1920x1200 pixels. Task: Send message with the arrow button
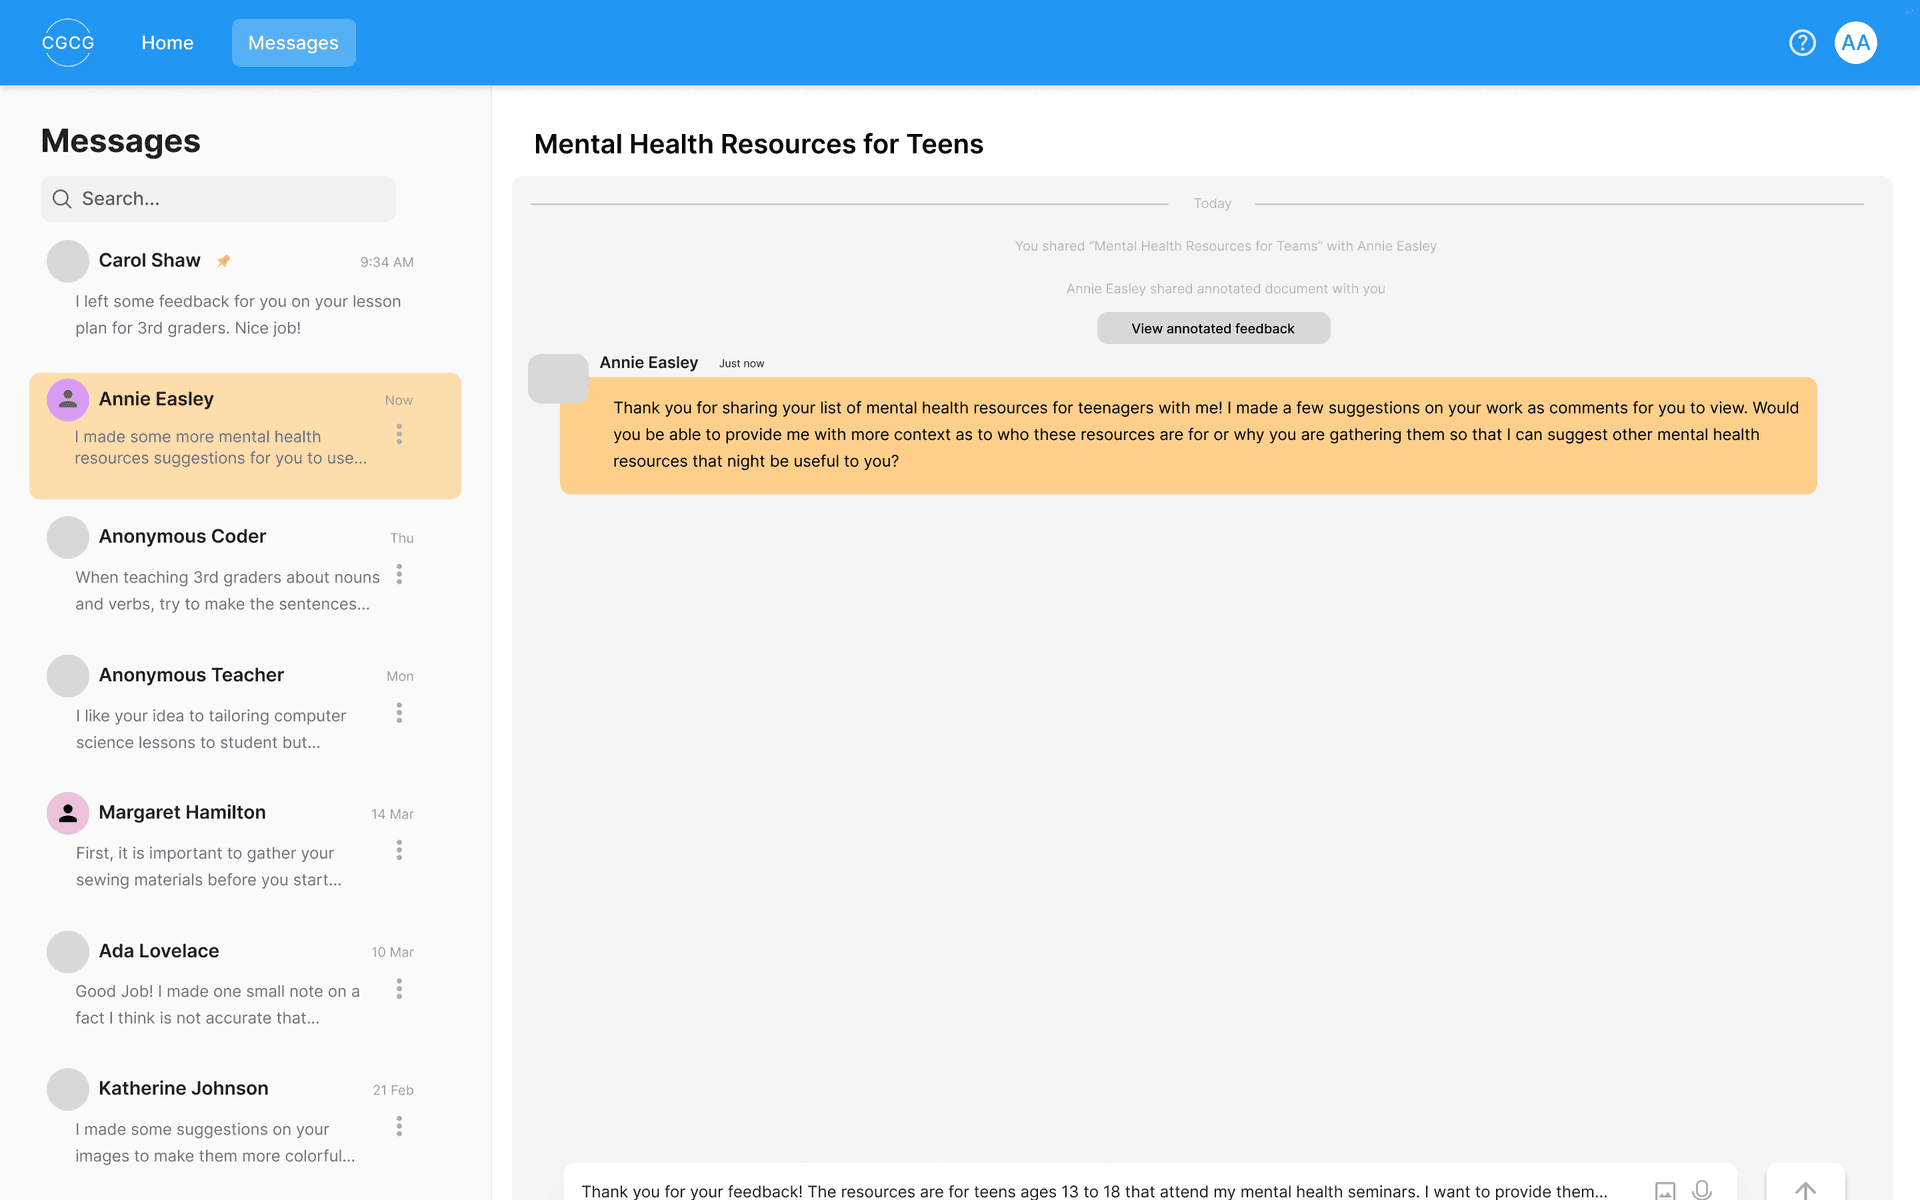pyautogui.click(x=1805, y=1189)
